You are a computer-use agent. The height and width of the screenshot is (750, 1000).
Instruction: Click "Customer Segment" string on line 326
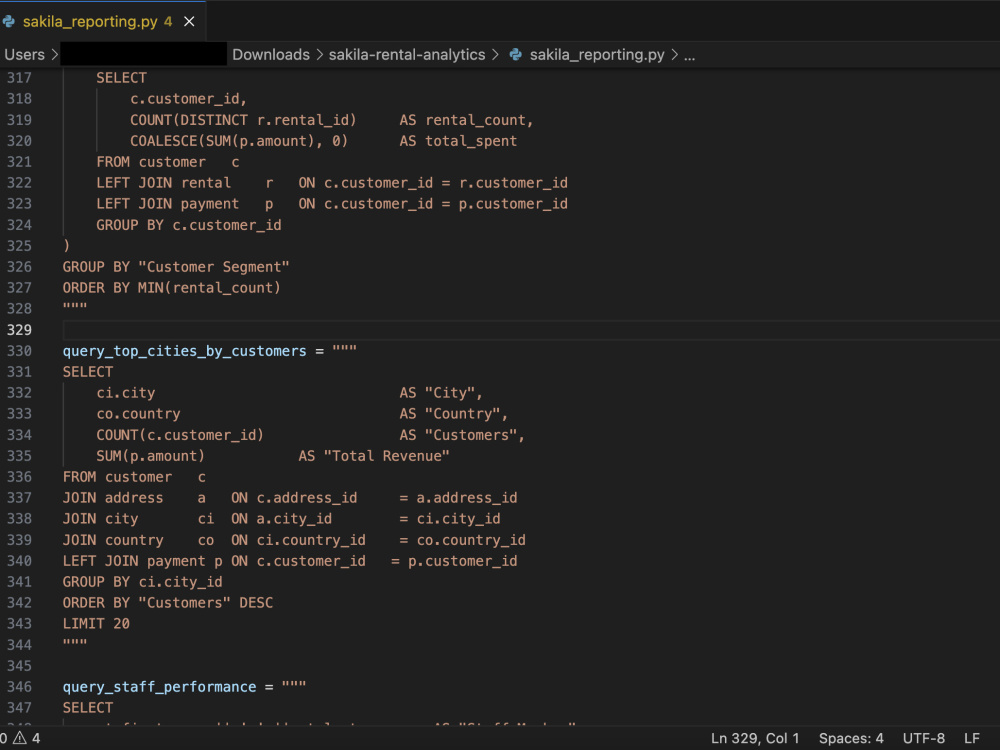pos(214,267)
